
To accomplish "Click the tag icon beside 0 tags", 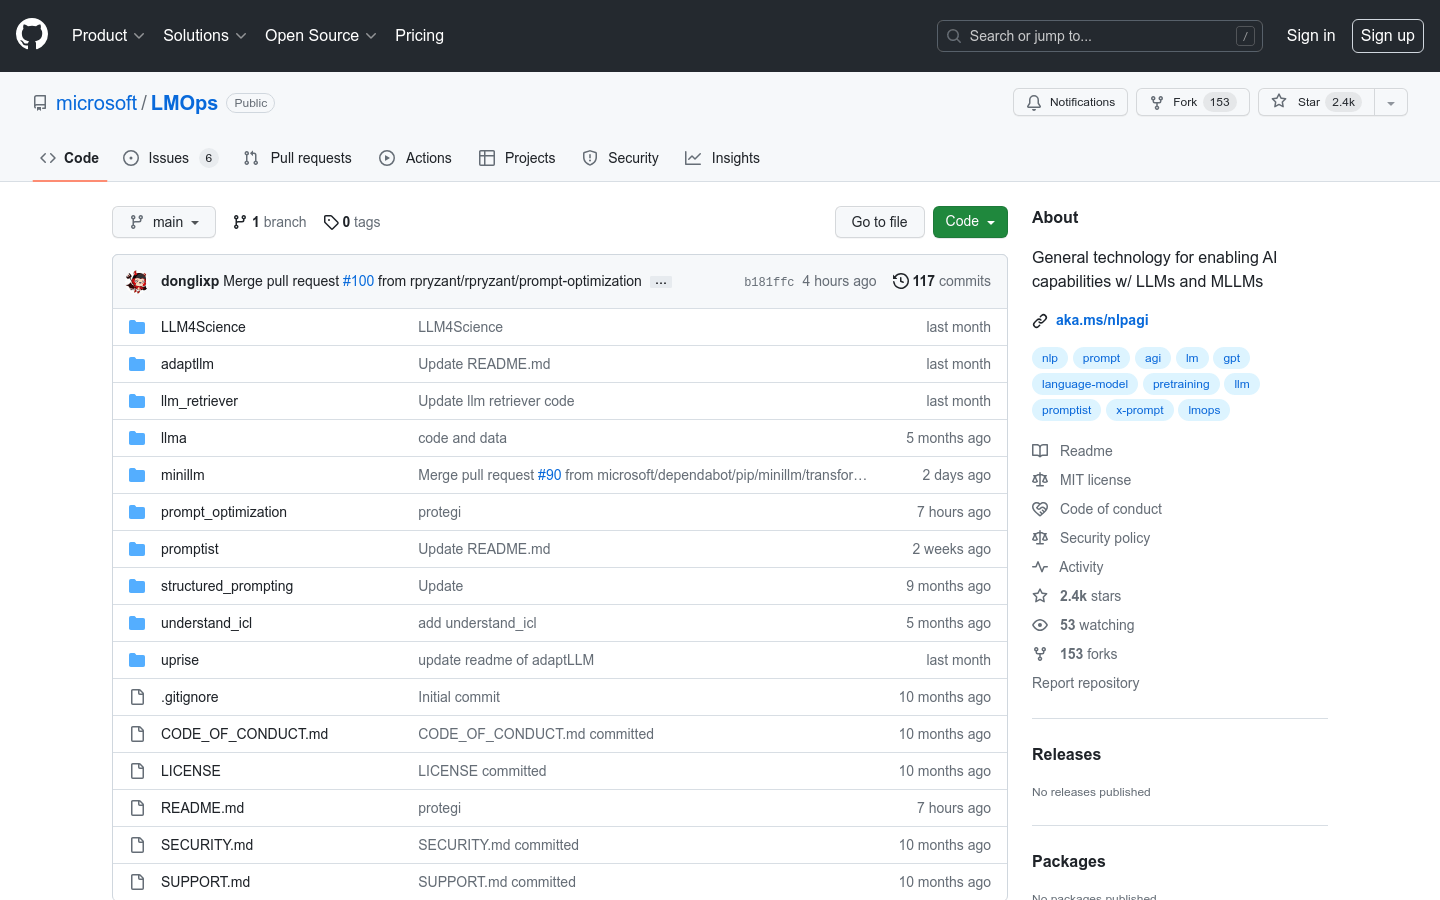I will tap(331, 222).
